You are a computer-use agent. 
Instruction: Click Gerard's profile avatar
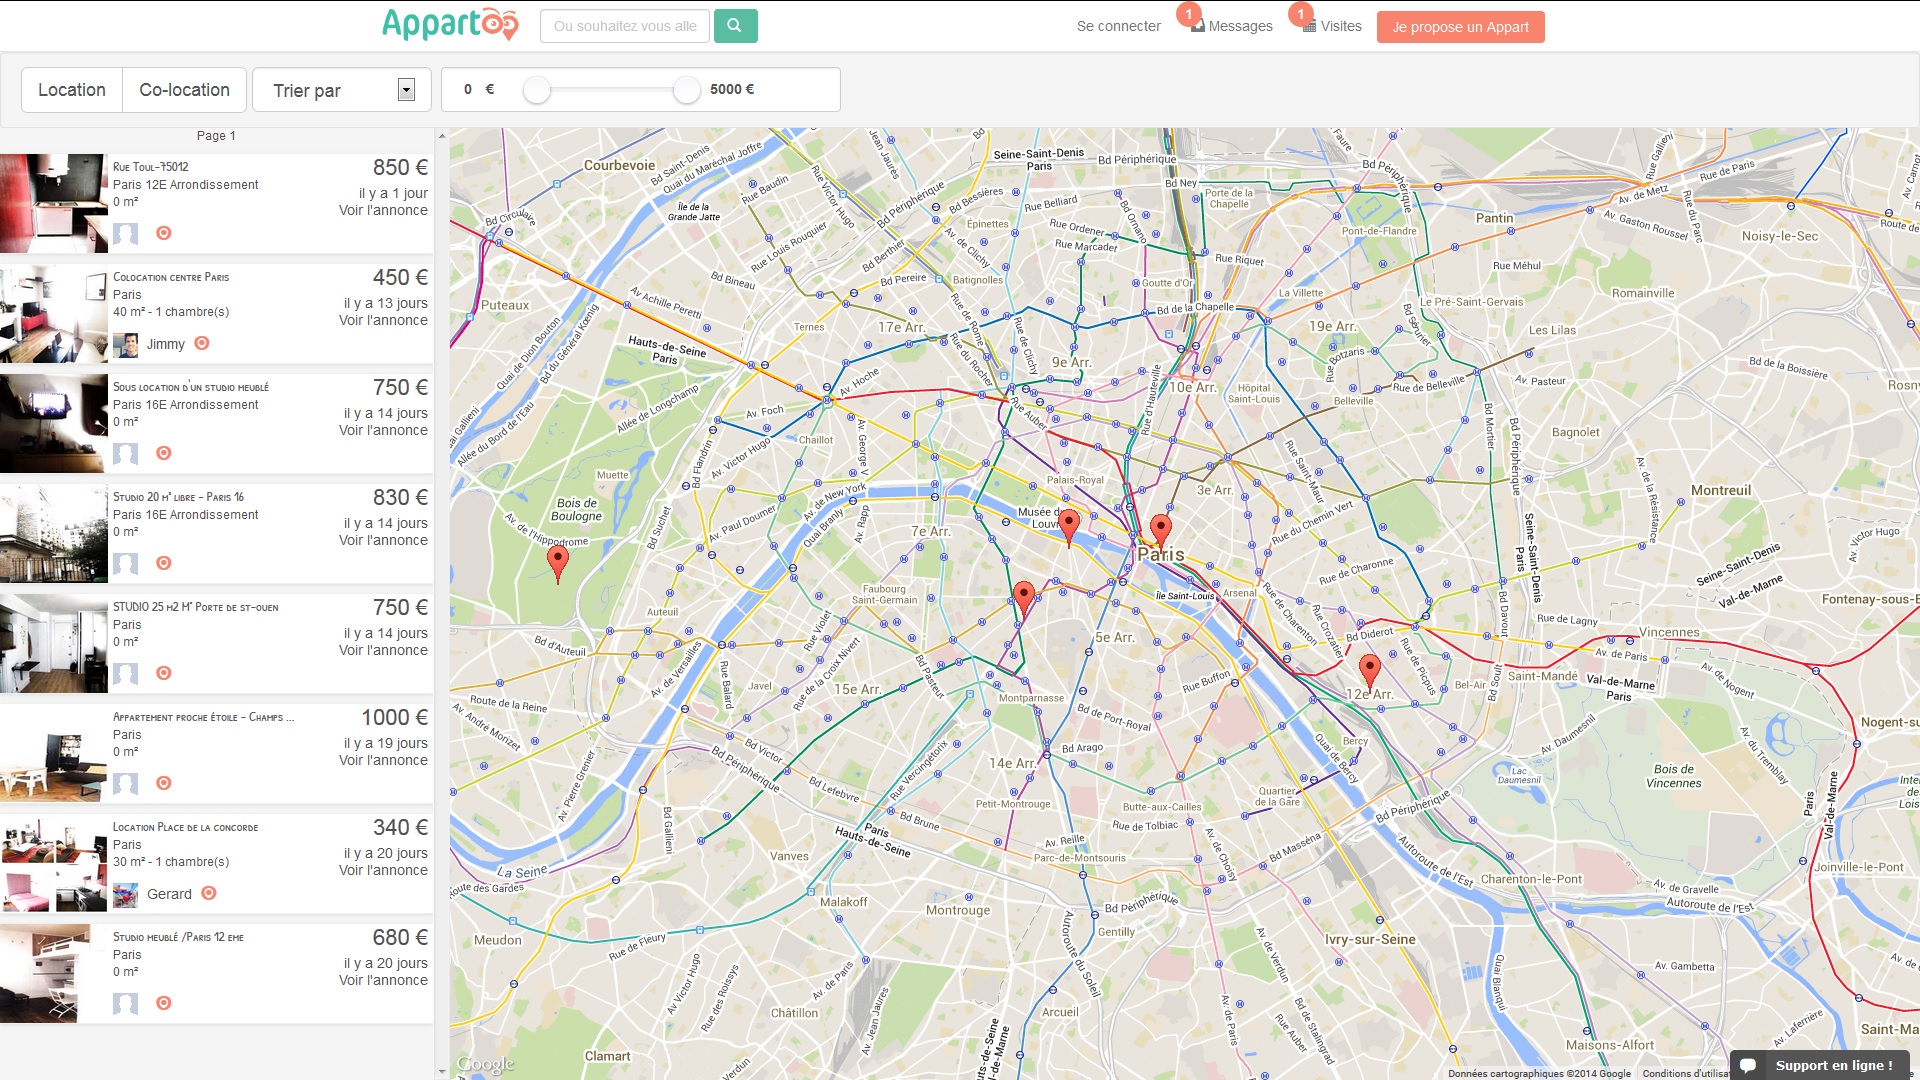(125, 895)
